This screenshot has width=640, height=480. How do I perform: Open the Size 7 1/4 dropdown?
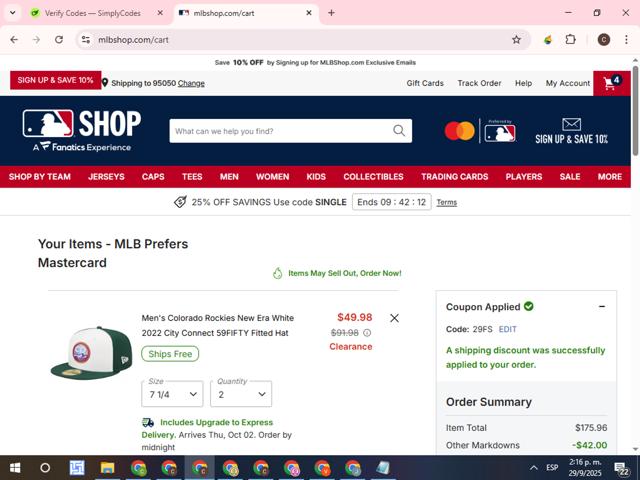(172, 394)
